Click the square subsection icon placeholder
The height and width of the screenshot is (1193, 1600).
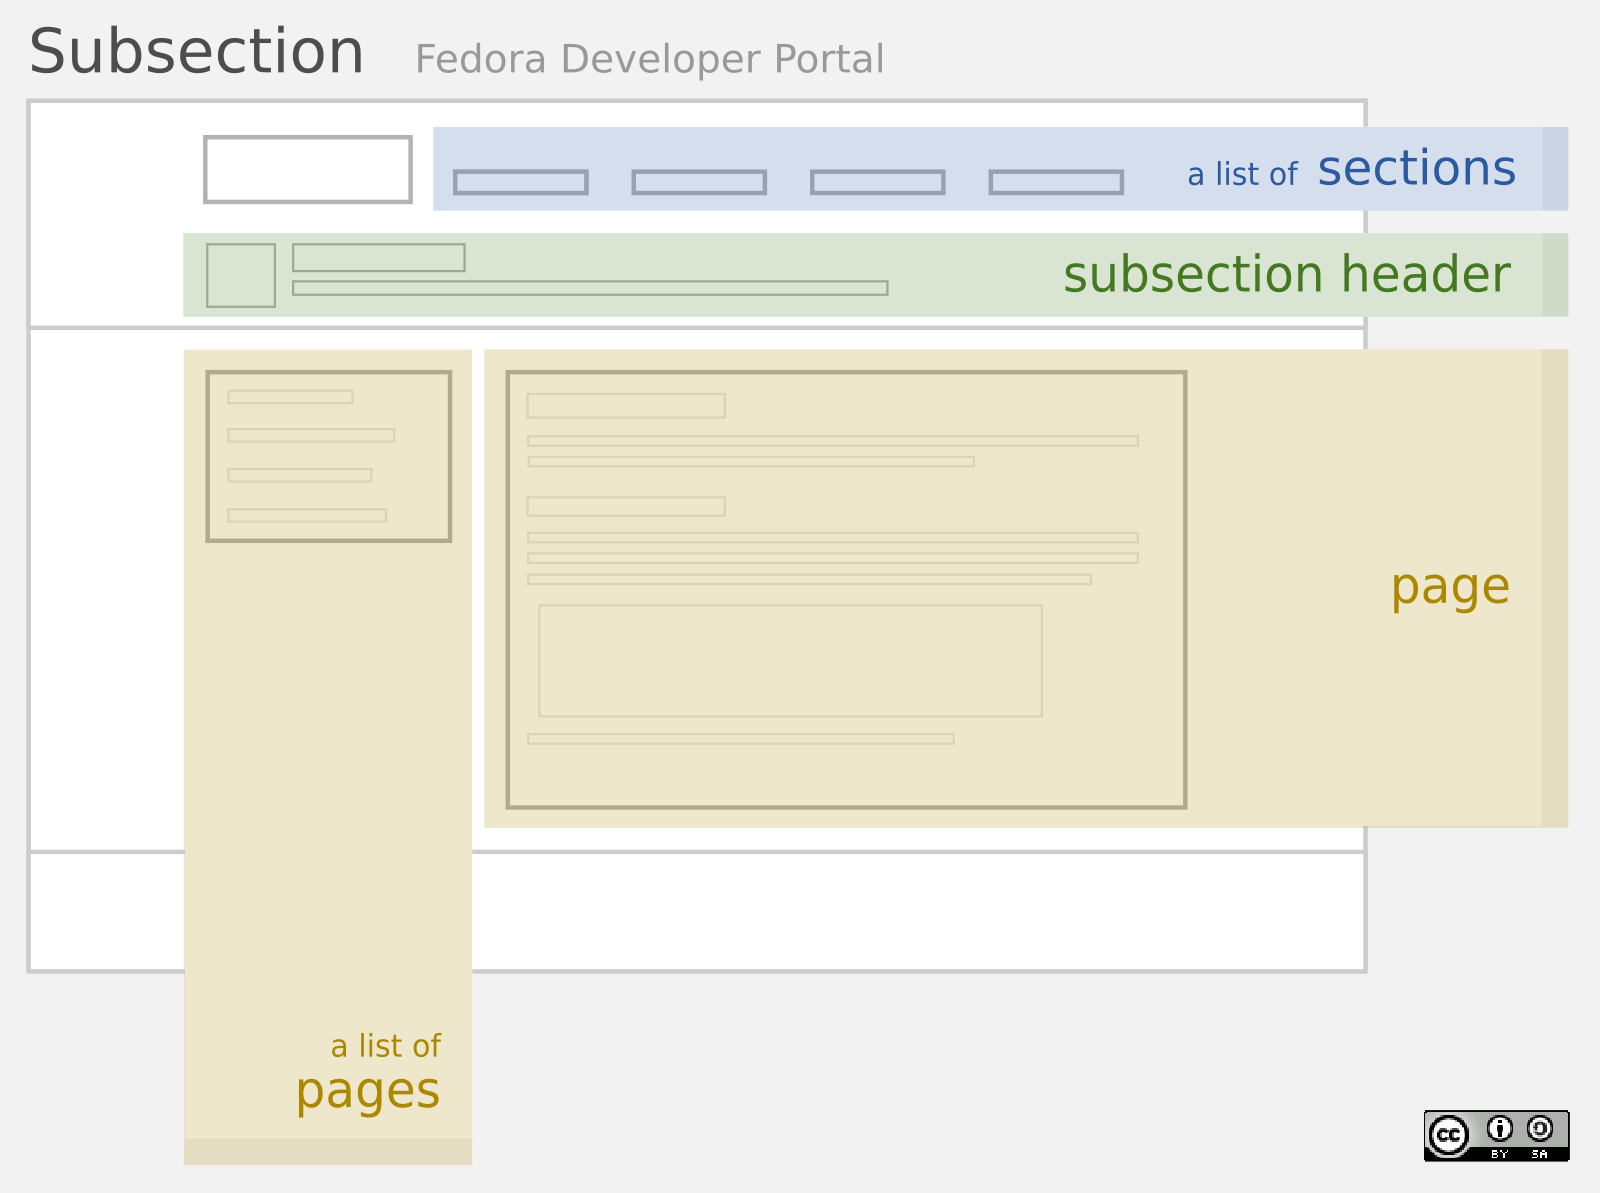point(241,275)
